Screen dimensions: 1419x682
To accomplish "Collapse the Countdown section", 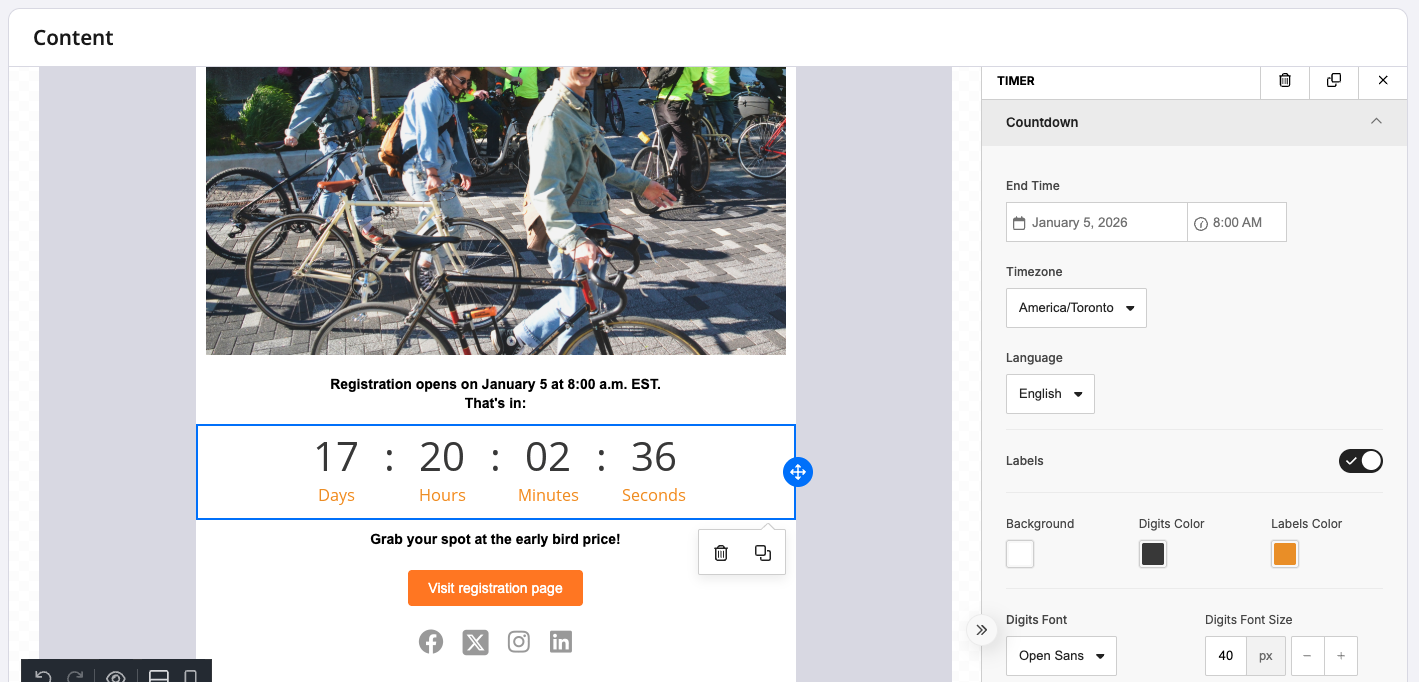I will (1376, 122).
